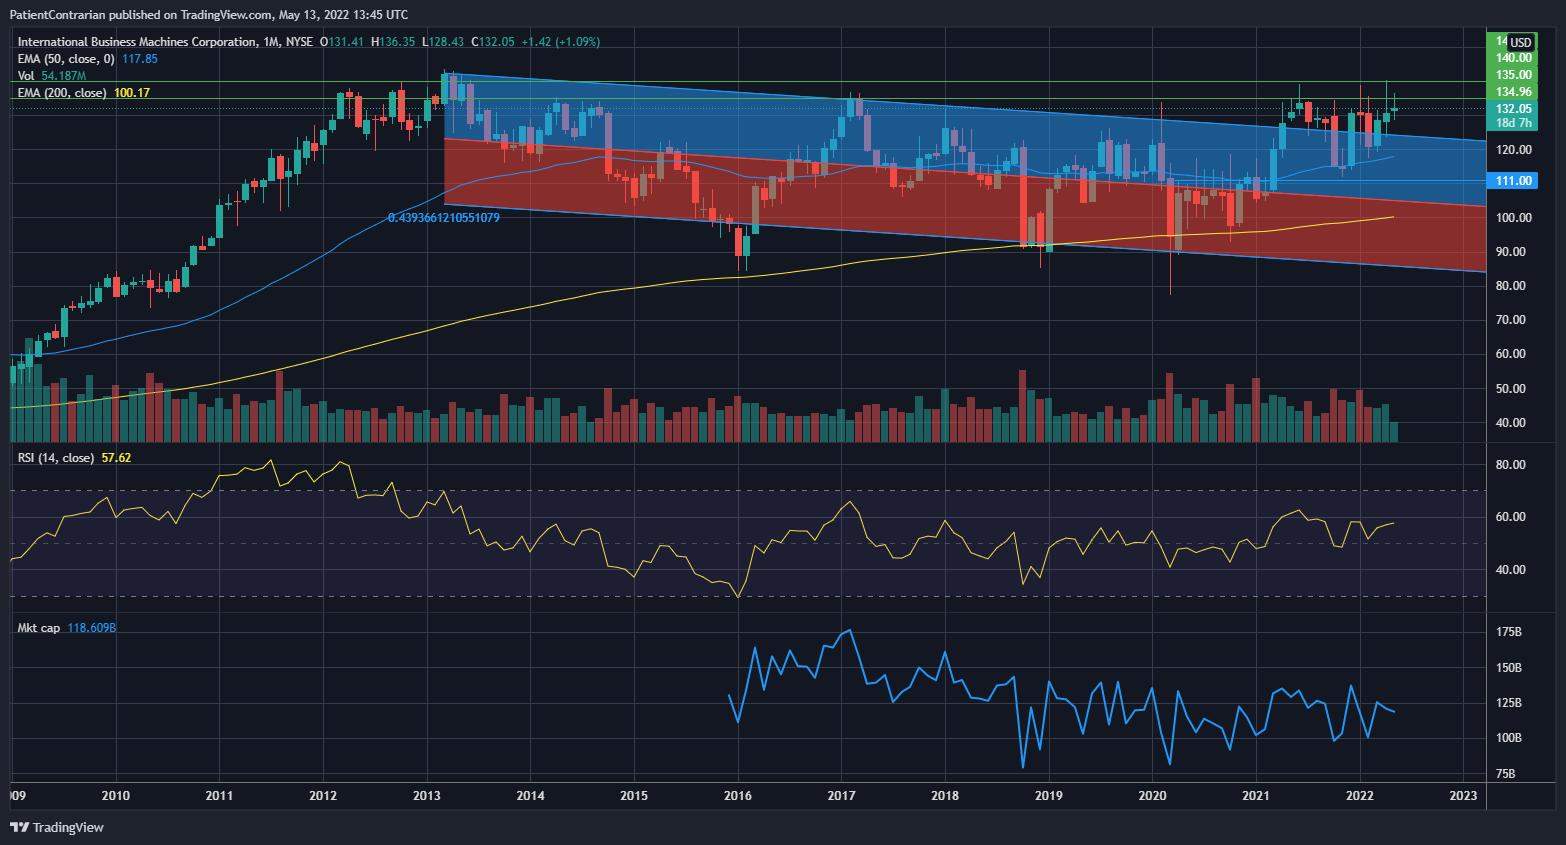Click the 2010 year label on time axis

tap(116, 796)
